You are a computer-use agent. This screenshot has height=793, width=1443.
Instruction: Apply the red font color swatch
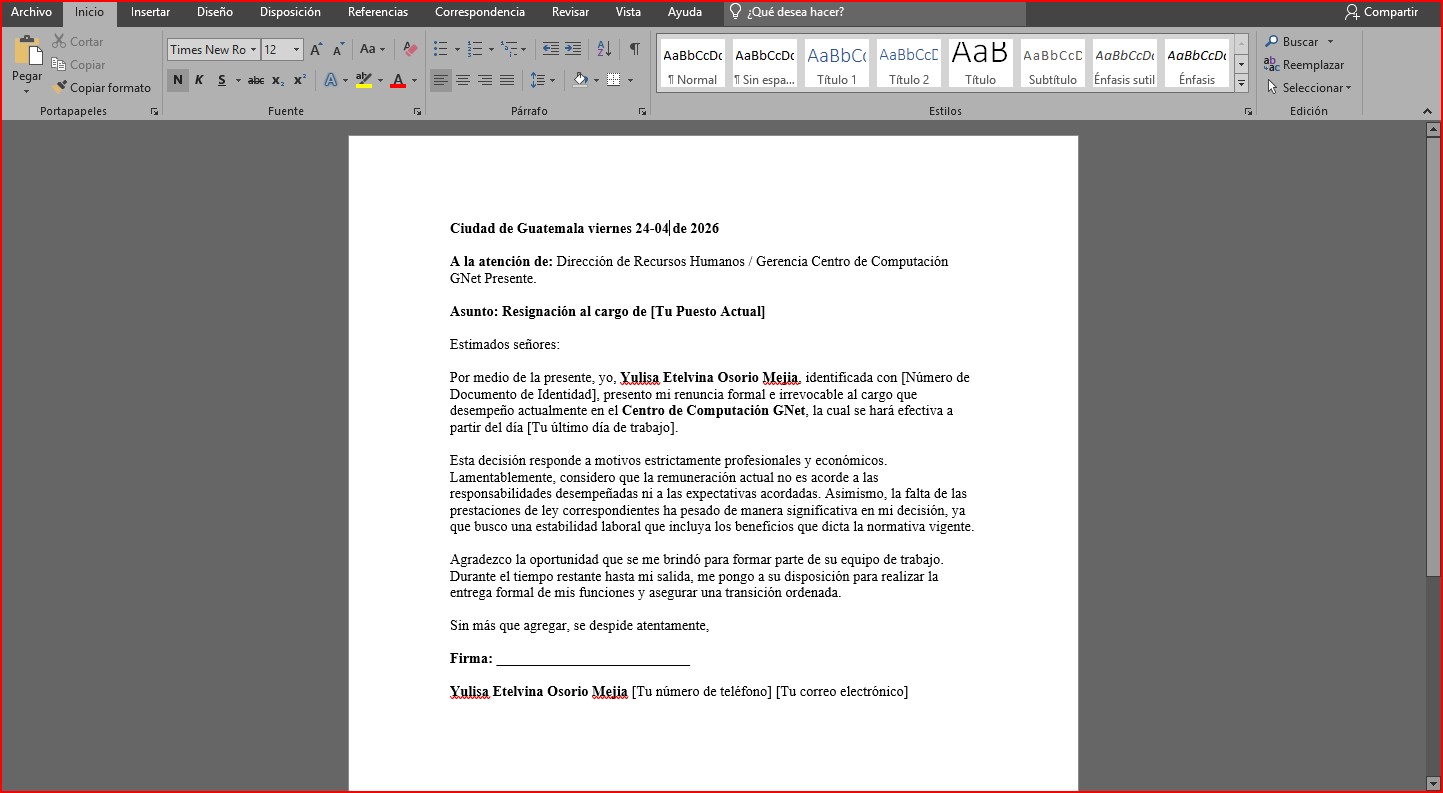pos(398,80)
